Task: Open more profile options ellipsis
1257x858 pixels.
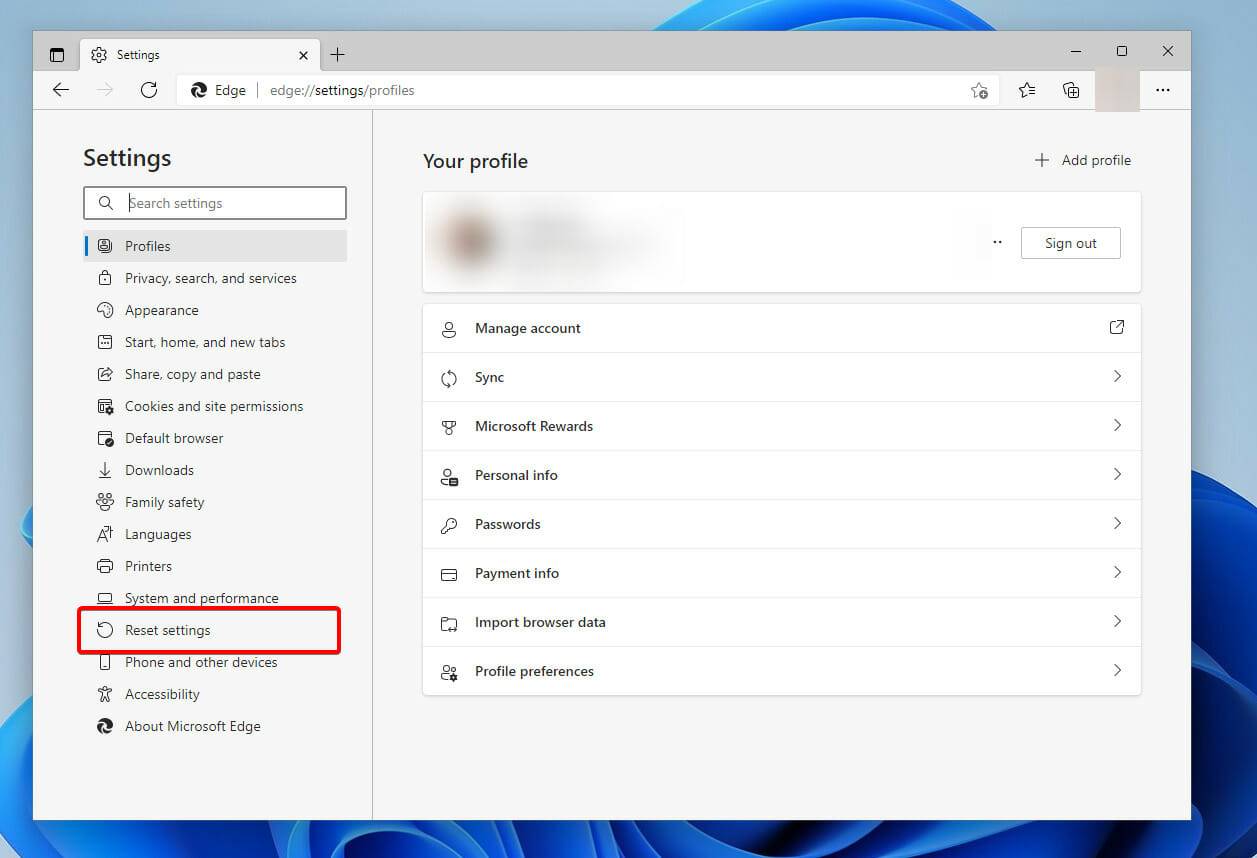Action: pyautogui.click(x=997, y=243)
